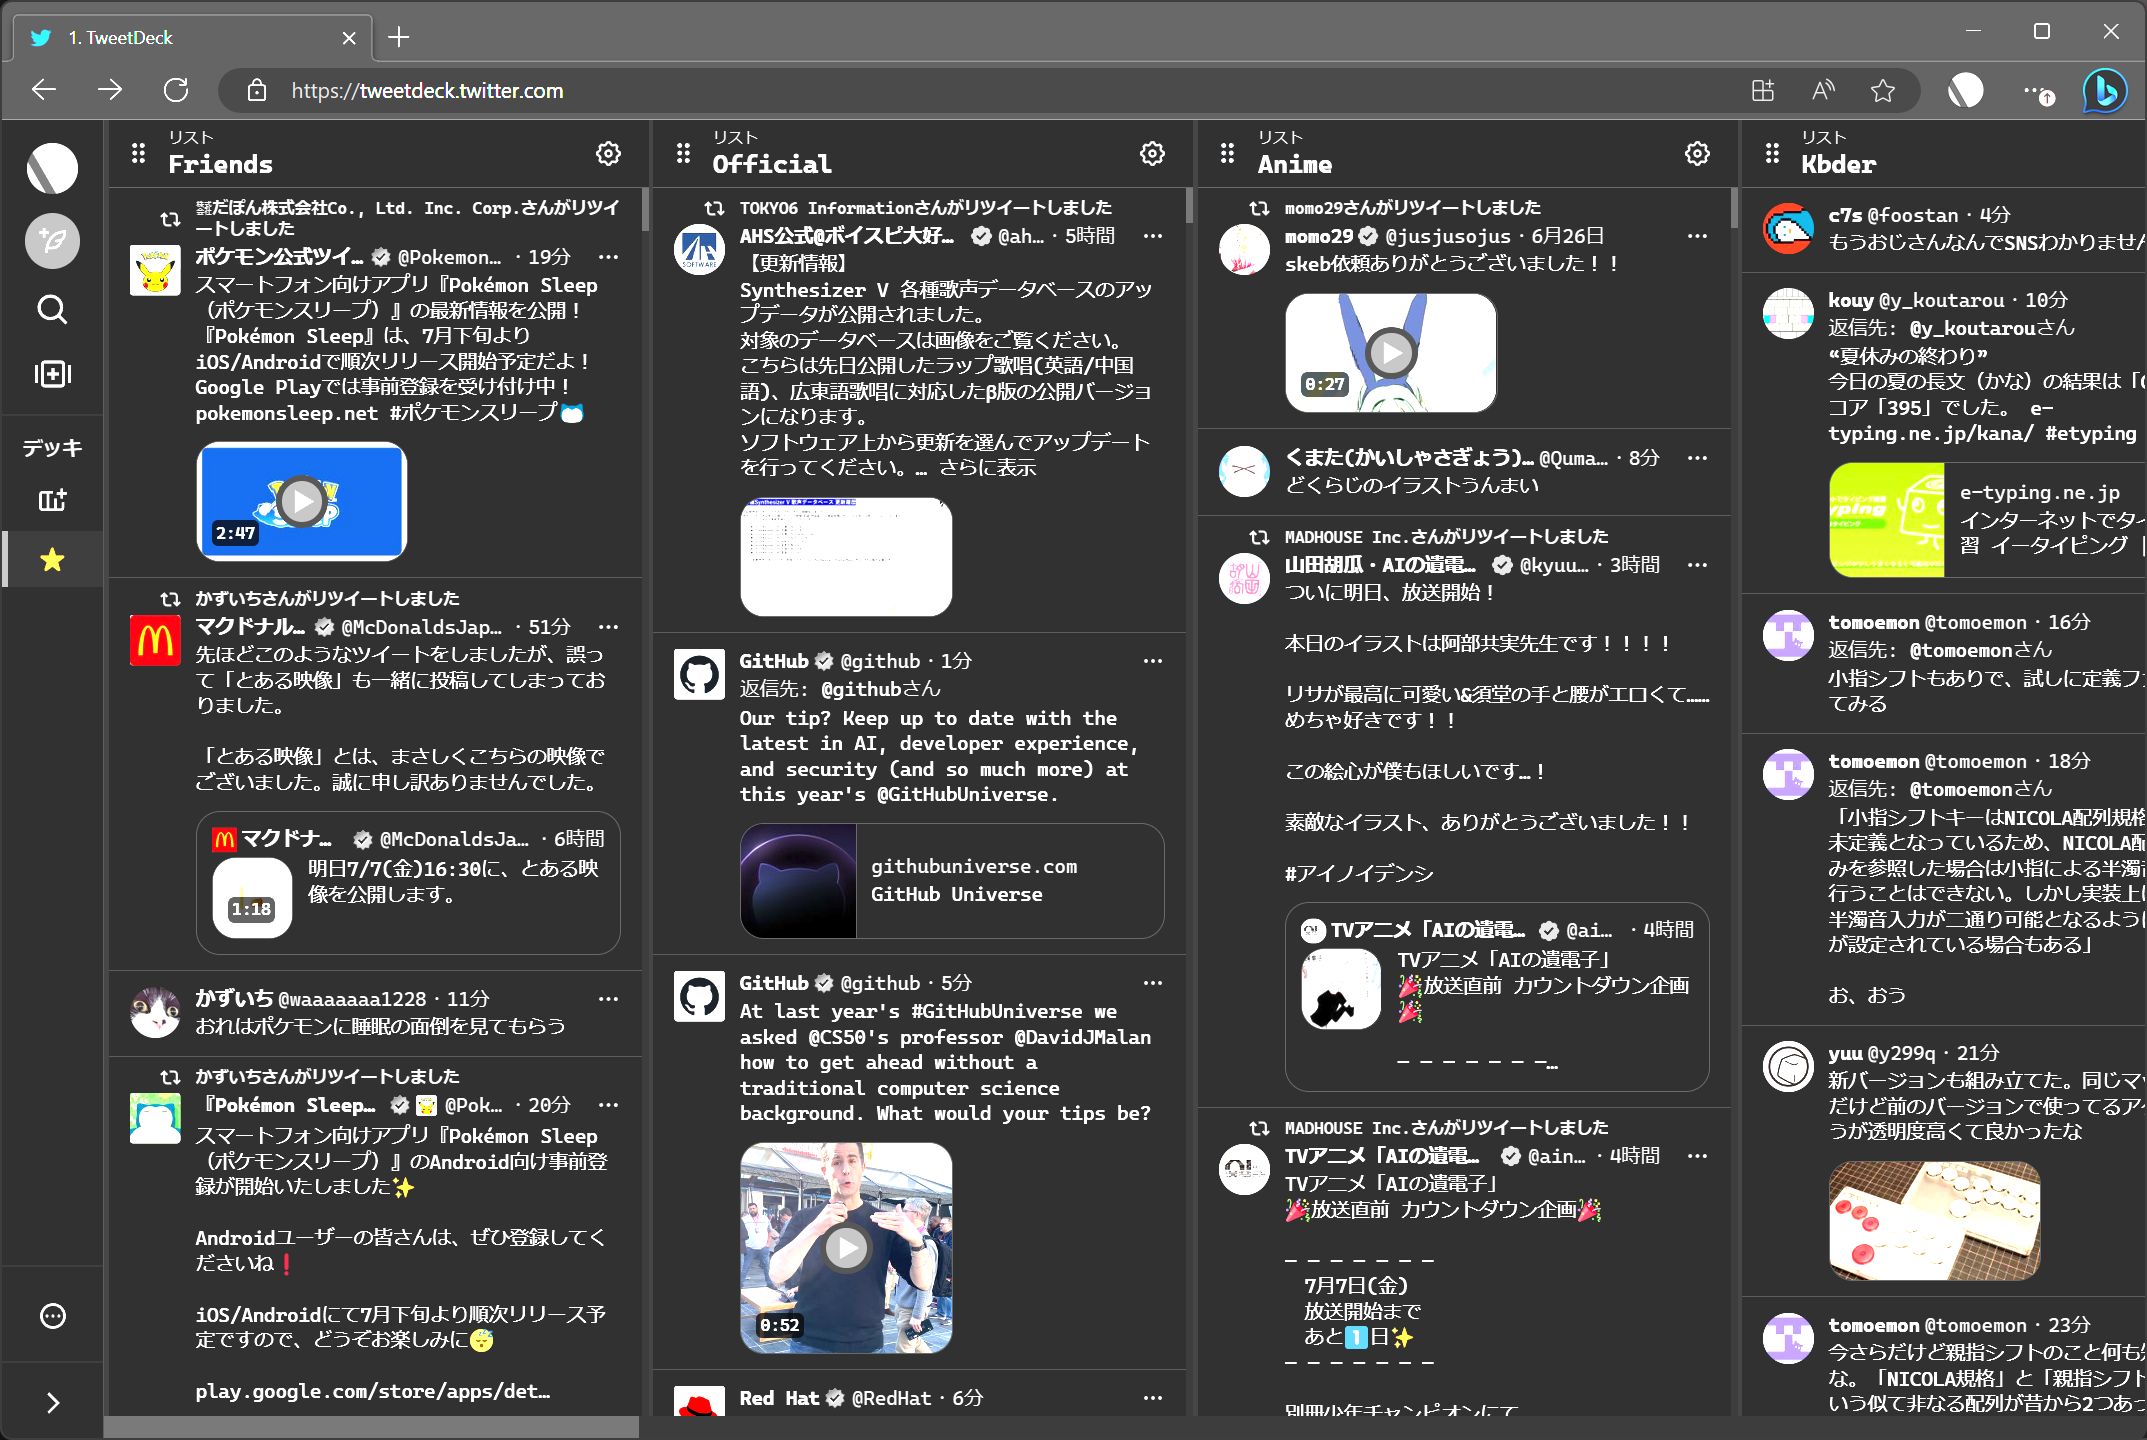Open more menu on くまた tweet

pos(1697,458)
